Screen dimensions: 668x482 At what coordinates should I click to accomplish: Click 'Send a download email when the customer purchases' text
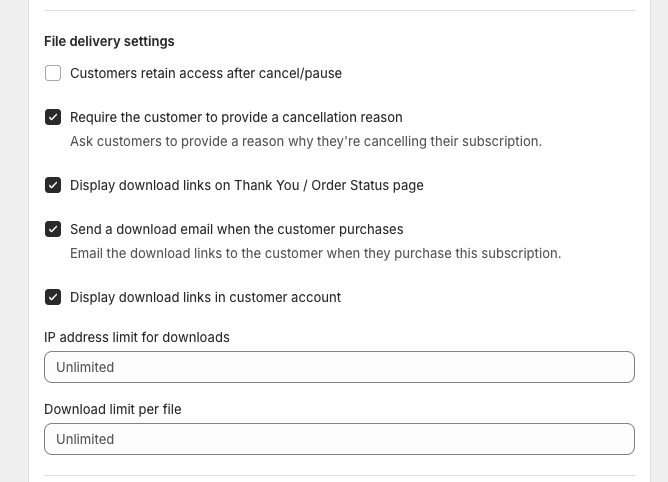pyautogui.click(x=237, y=229)
